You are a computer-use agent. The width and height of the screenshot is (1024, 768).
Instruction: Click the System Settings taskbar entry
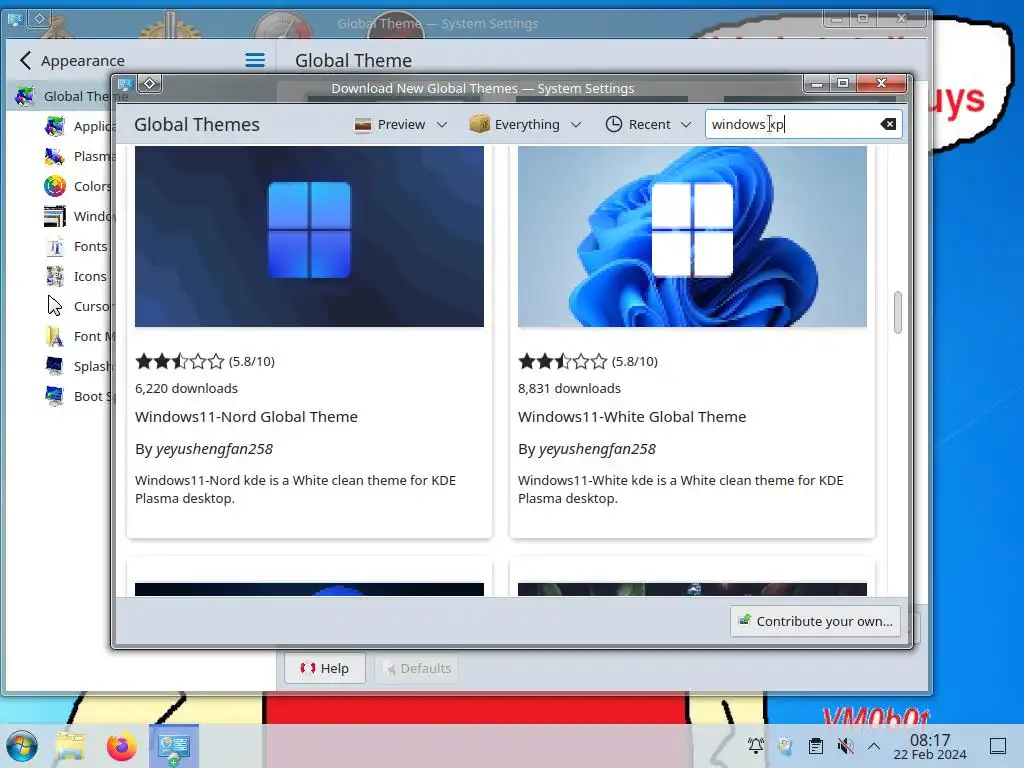[174, 746]
